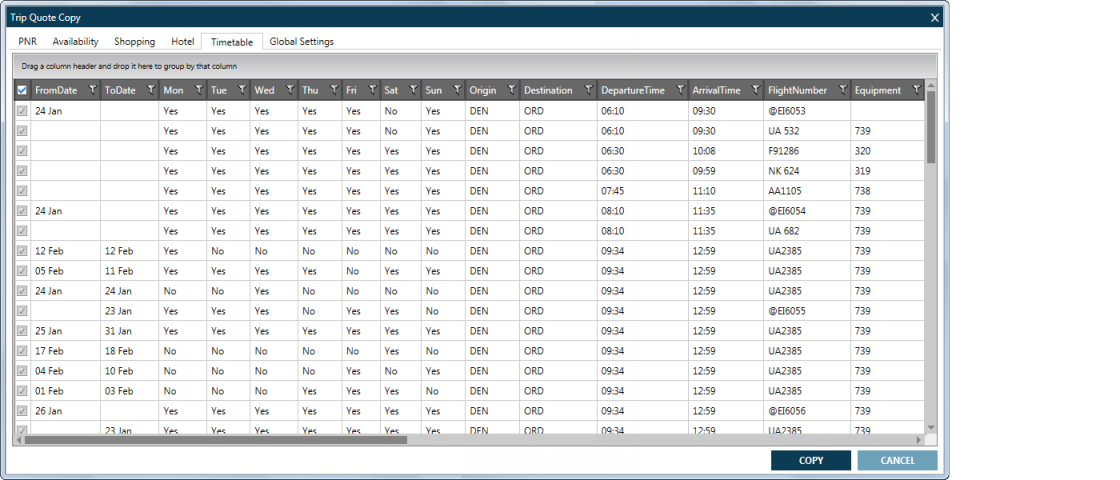Open filter for the Destination column
The width and height of the screenshot is (1120, 480).
(x=590, y=90)
